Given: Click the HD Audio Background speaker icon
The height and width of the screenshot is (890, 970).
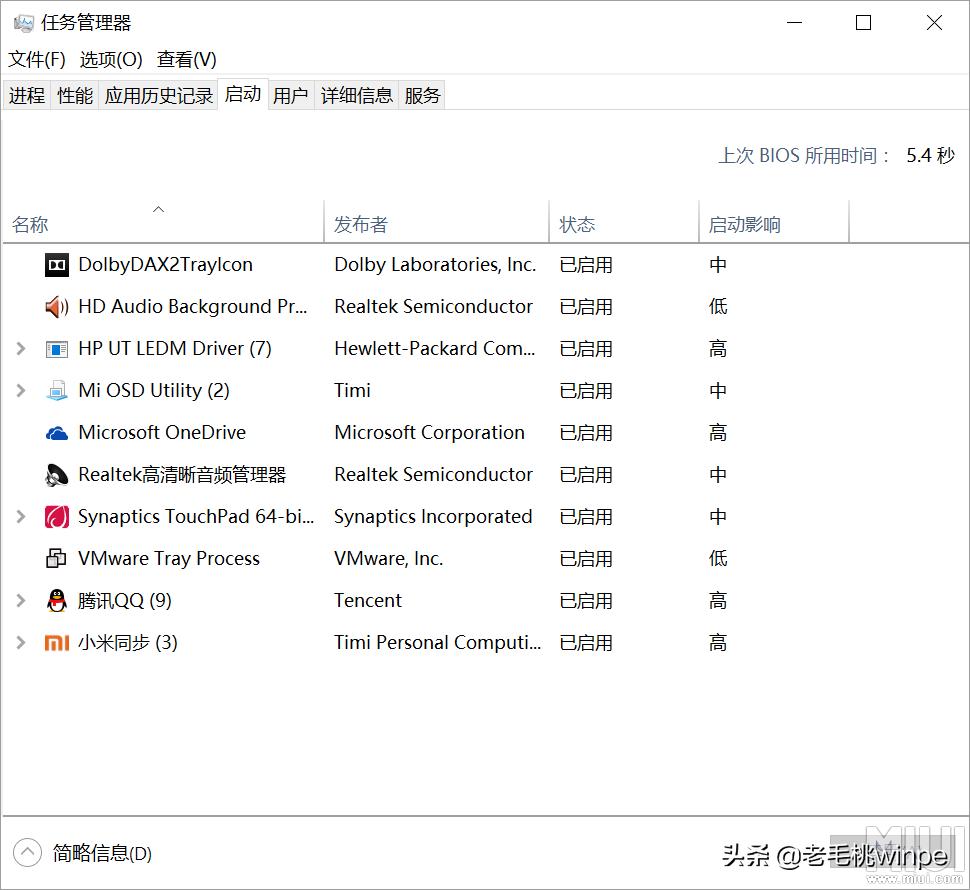Looking at the screenshot, I should tap(57, 307).
